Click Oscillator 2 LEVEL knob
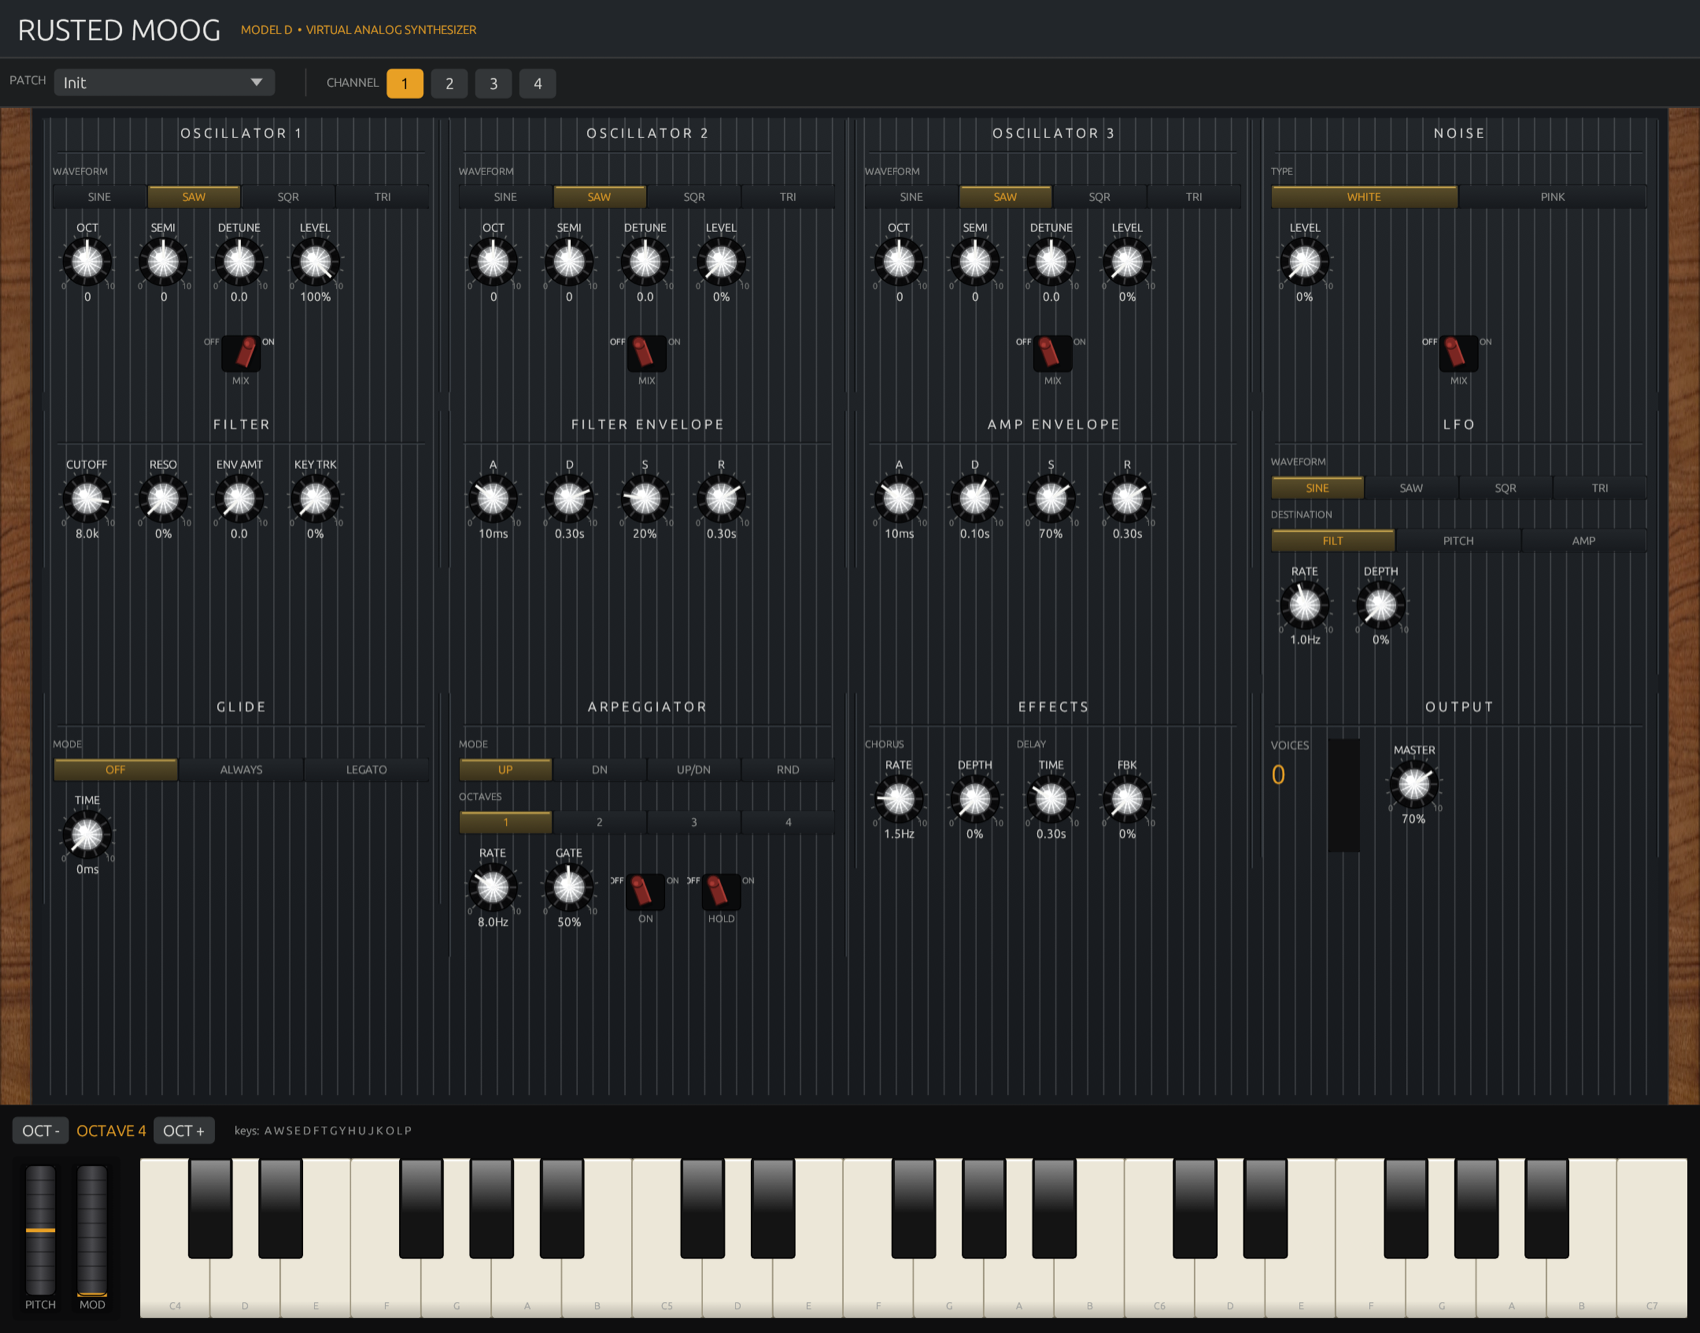The width and height of the screenshot is (1700, 1333). (x=721, y=262)
